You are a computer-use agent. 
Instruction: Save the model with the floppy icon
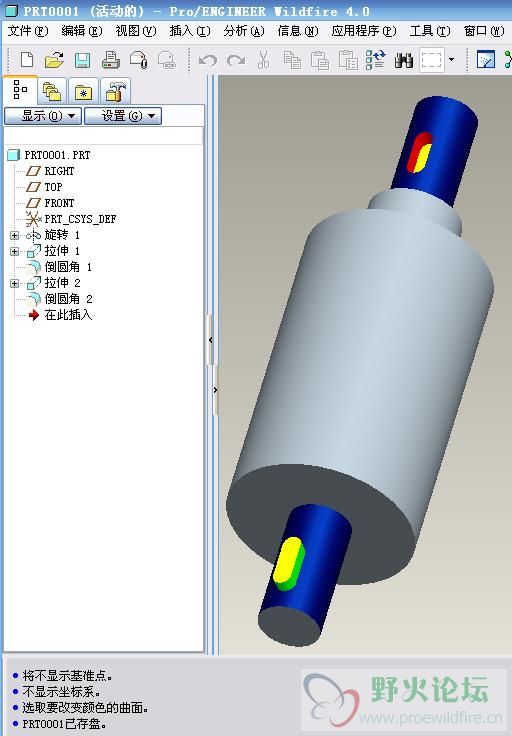pyautogui.click(x=83, y=60)
